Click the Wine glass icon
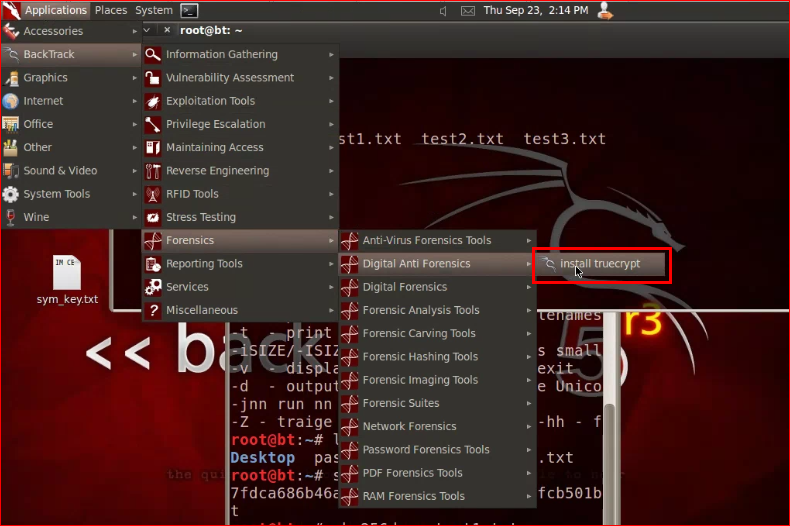The height and width of the screenshot is (526, 790). (x=11, y=217)
